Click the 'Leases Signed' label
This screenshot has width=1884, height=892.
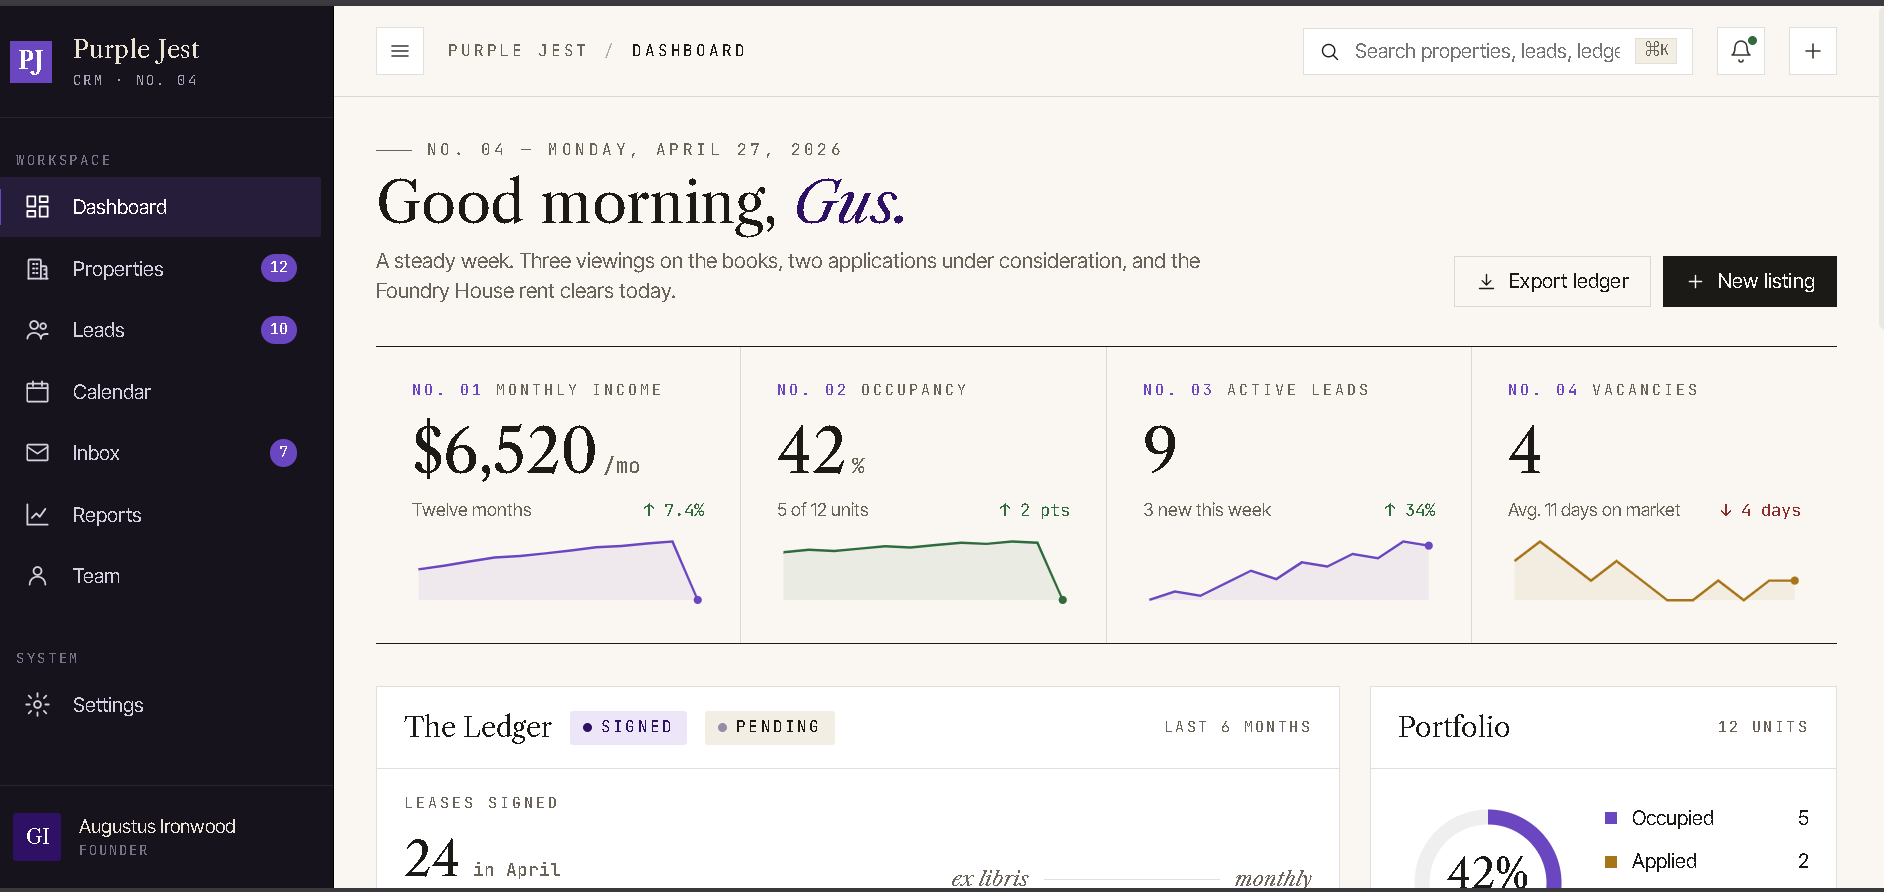[x=481, y=803]
